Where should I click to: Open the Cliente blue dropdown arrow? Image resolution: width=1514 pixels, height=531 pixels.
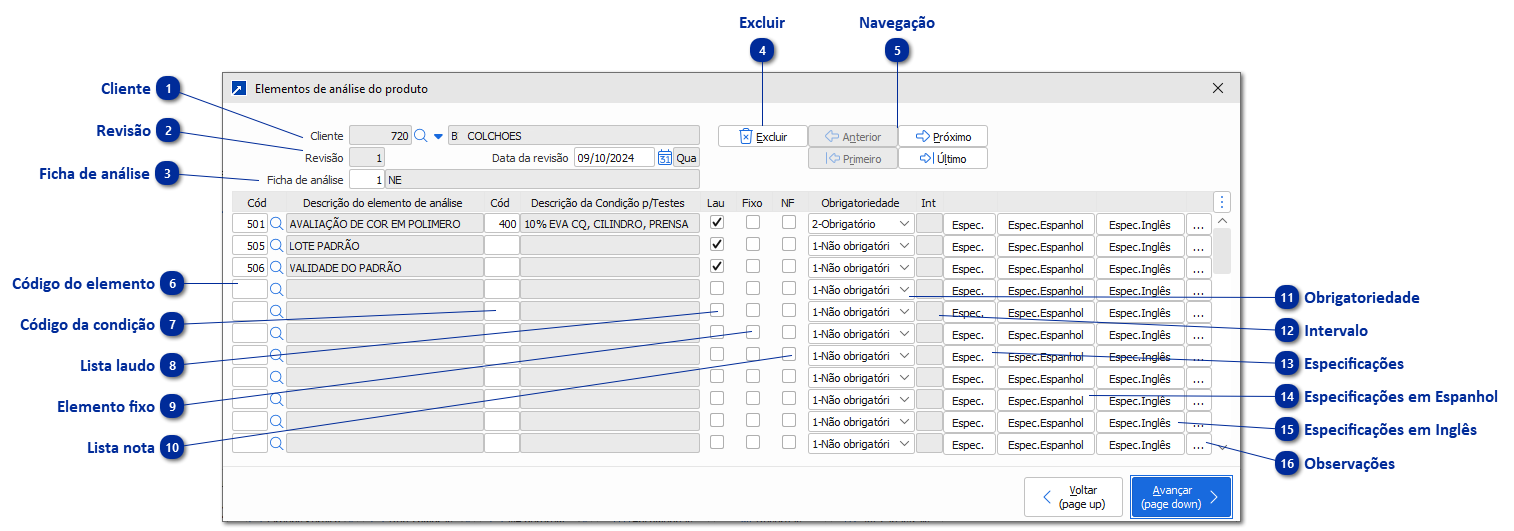tap(437, 136)
